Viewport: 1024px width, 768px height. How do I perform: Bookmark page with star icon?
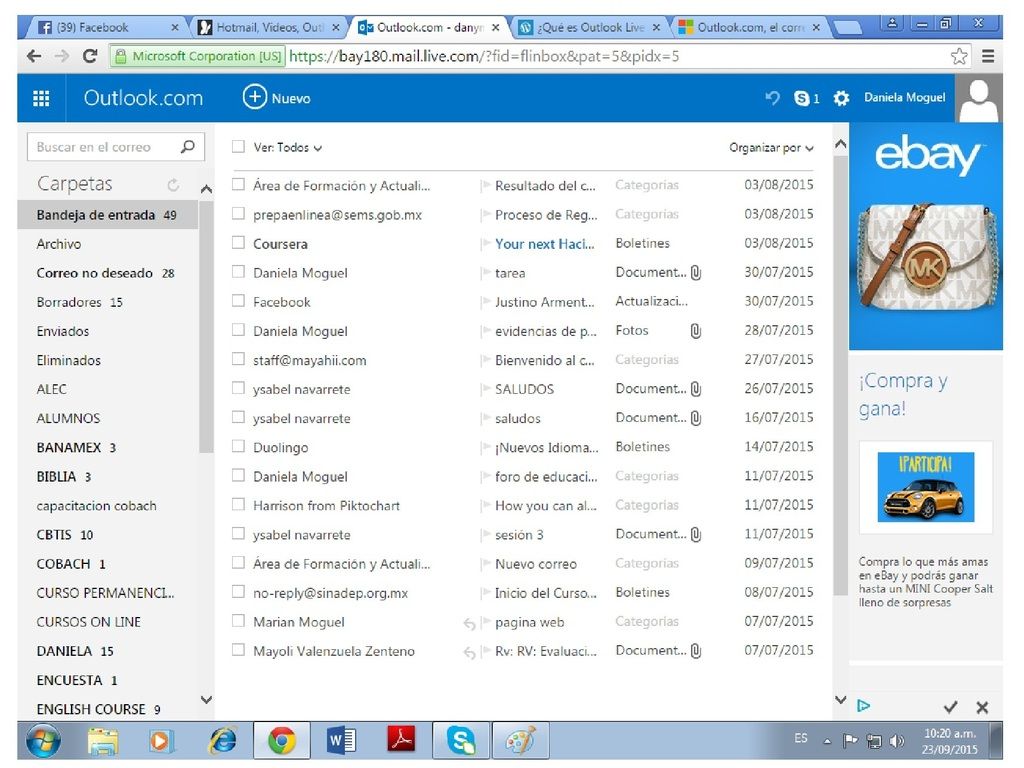(959, 56)
